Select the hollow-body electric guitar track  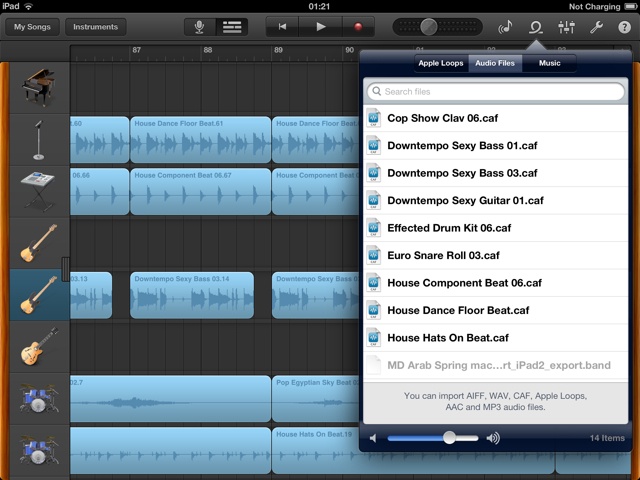click(39, 347)
